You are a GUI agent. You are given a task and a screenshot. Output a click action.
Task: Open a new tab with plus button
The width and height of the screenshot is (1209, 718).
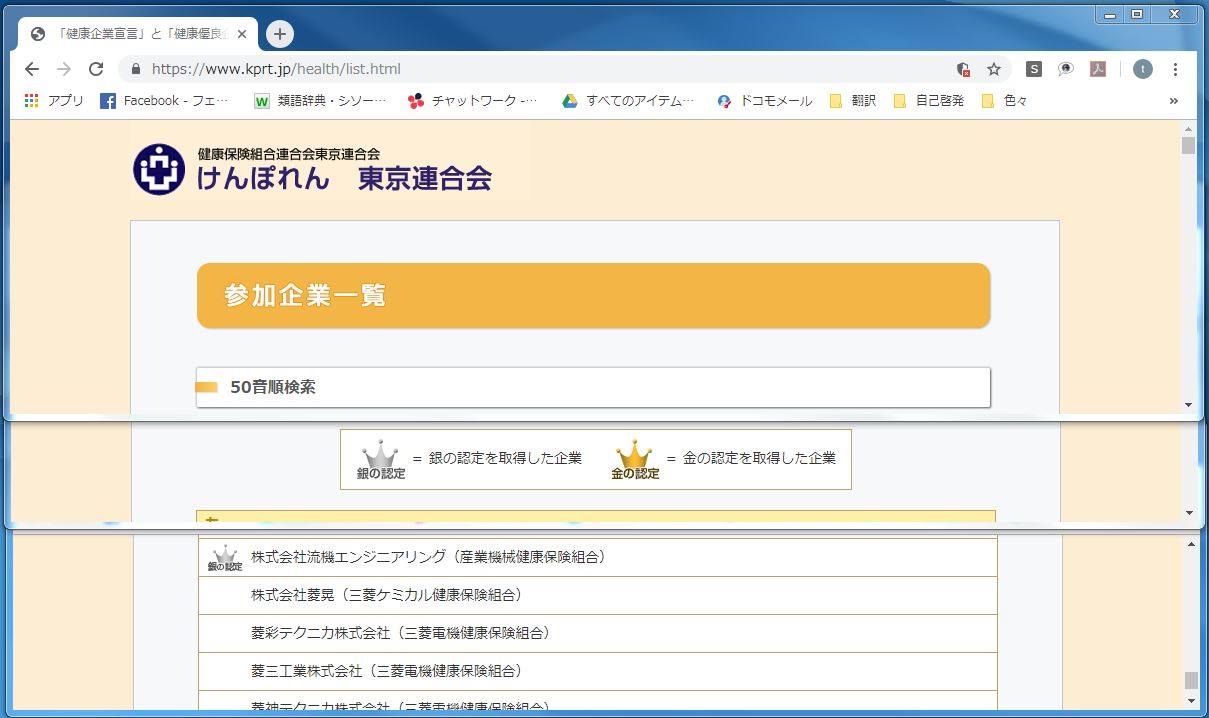coord(279,34)
